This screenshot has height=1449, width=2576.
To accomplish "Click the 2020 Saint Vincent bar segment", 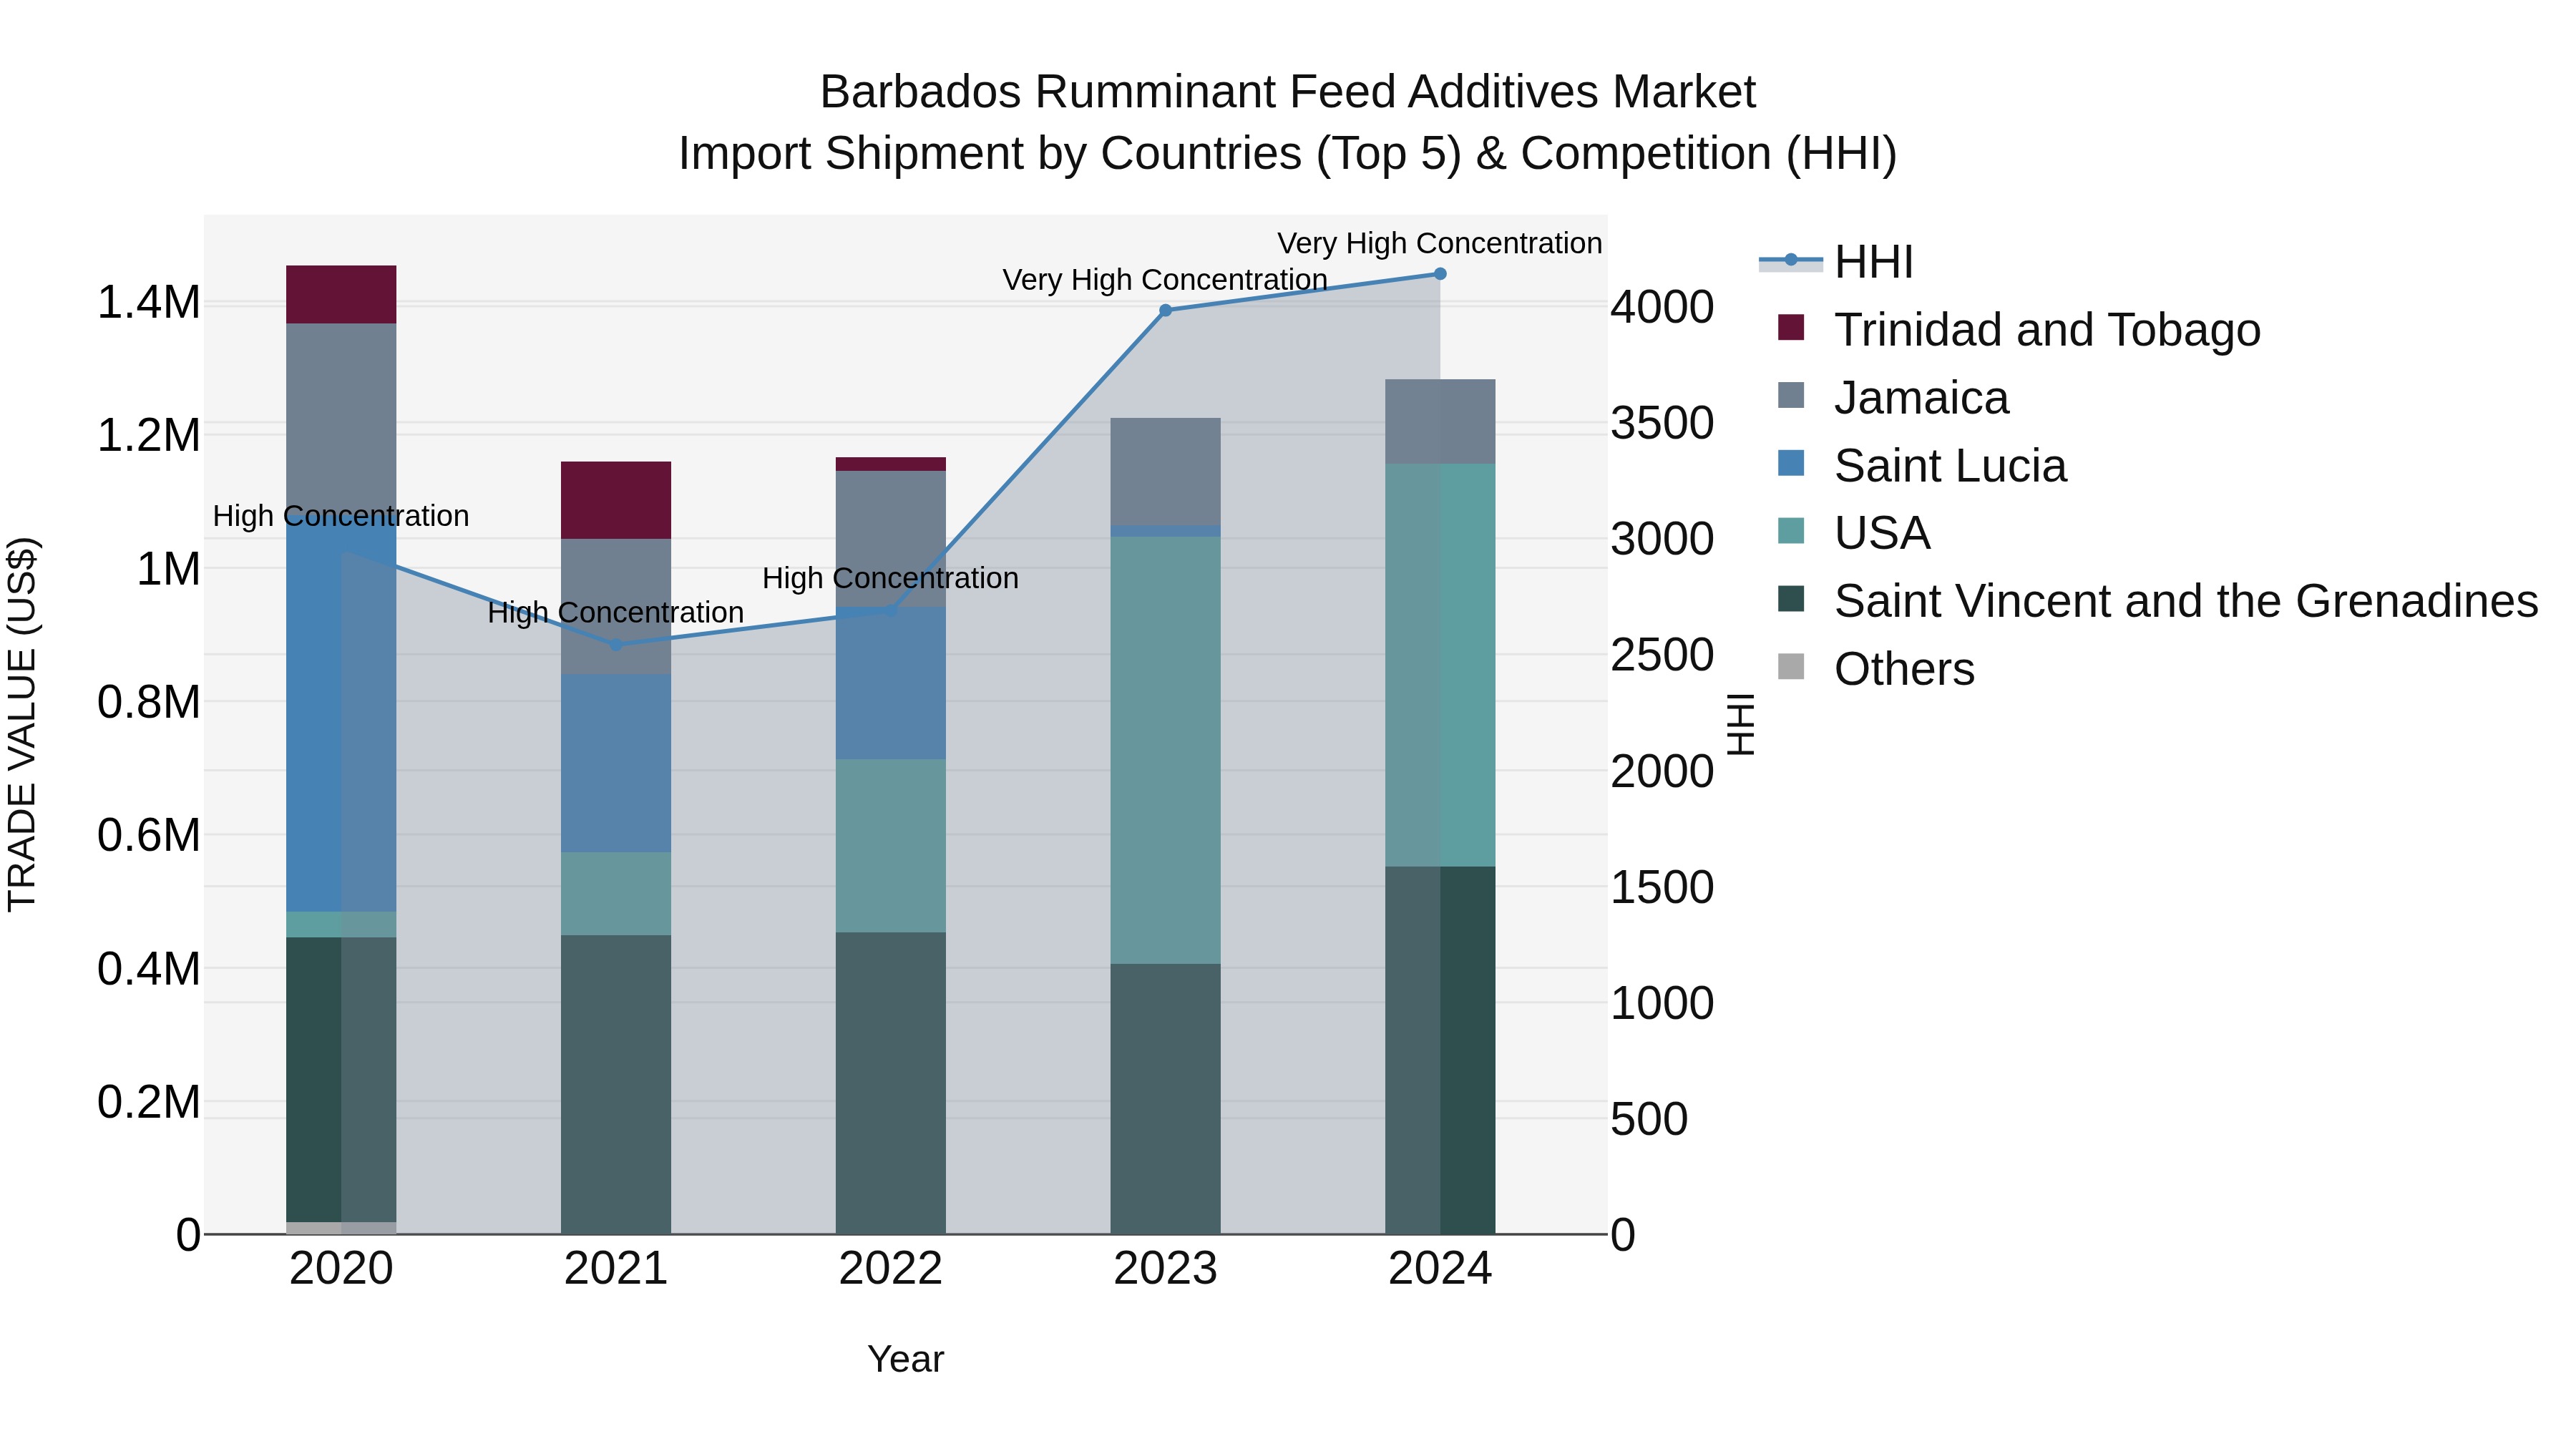I will coord(341,1080).
